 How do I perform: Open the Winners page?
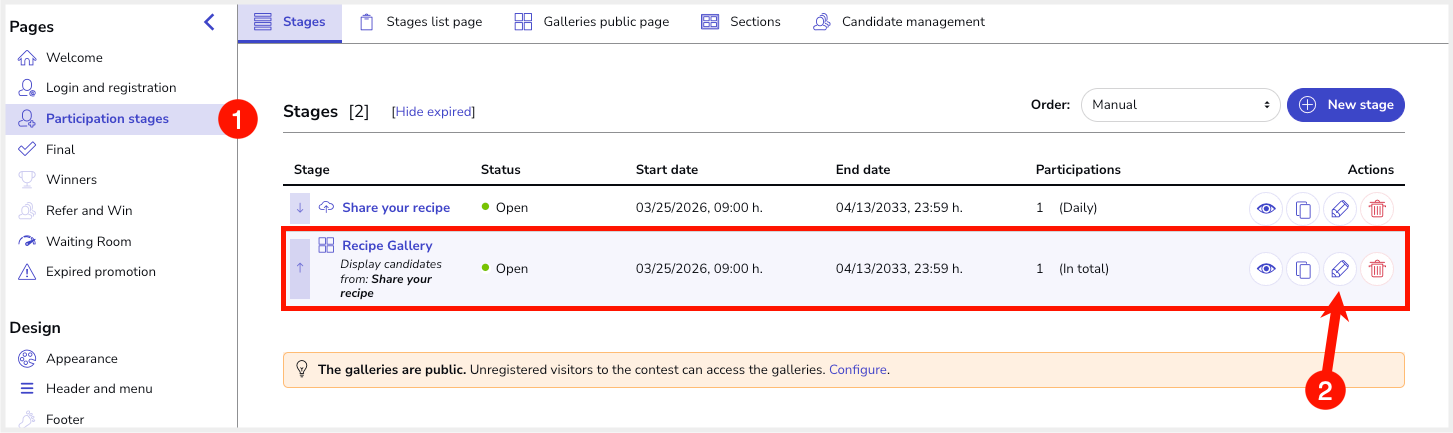click(x=71, y=180)
